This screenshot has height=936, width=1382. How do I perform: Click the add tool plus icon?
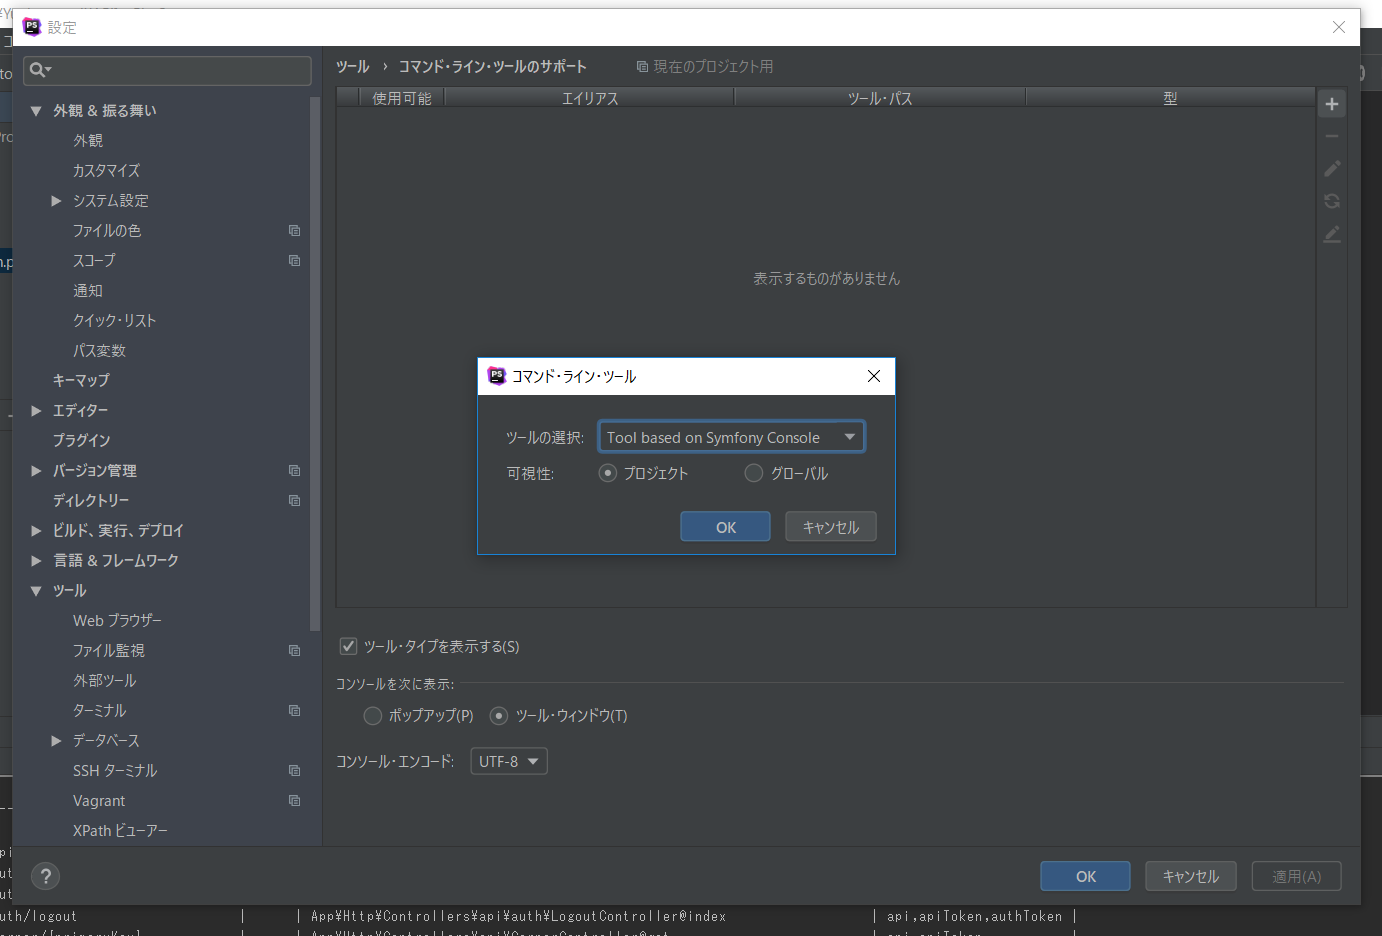click(x=1331, y=104)
